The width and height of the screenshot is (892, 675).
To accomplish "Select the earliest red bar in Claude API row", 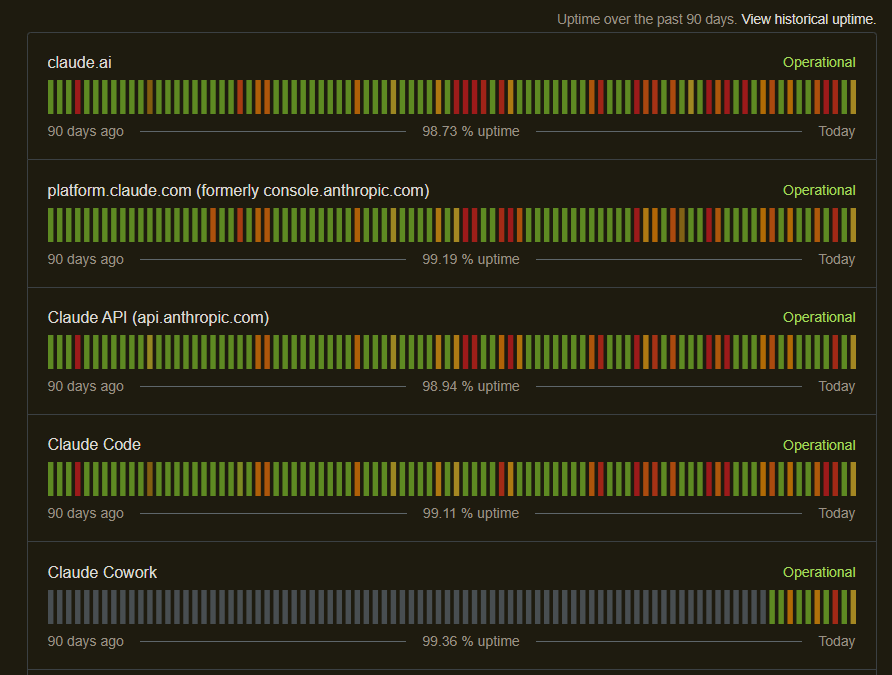I will click(78, 352).
